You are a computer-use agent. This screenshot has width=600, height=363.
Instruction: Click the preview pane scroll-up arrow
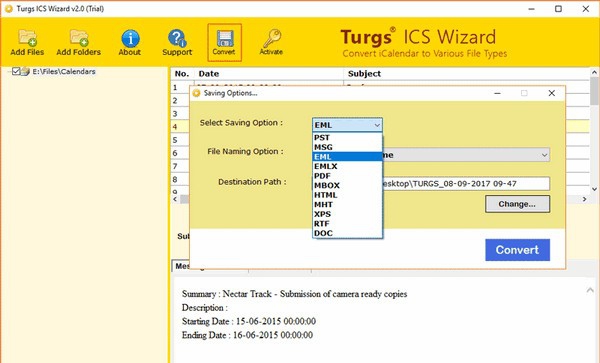coord(590,290)
